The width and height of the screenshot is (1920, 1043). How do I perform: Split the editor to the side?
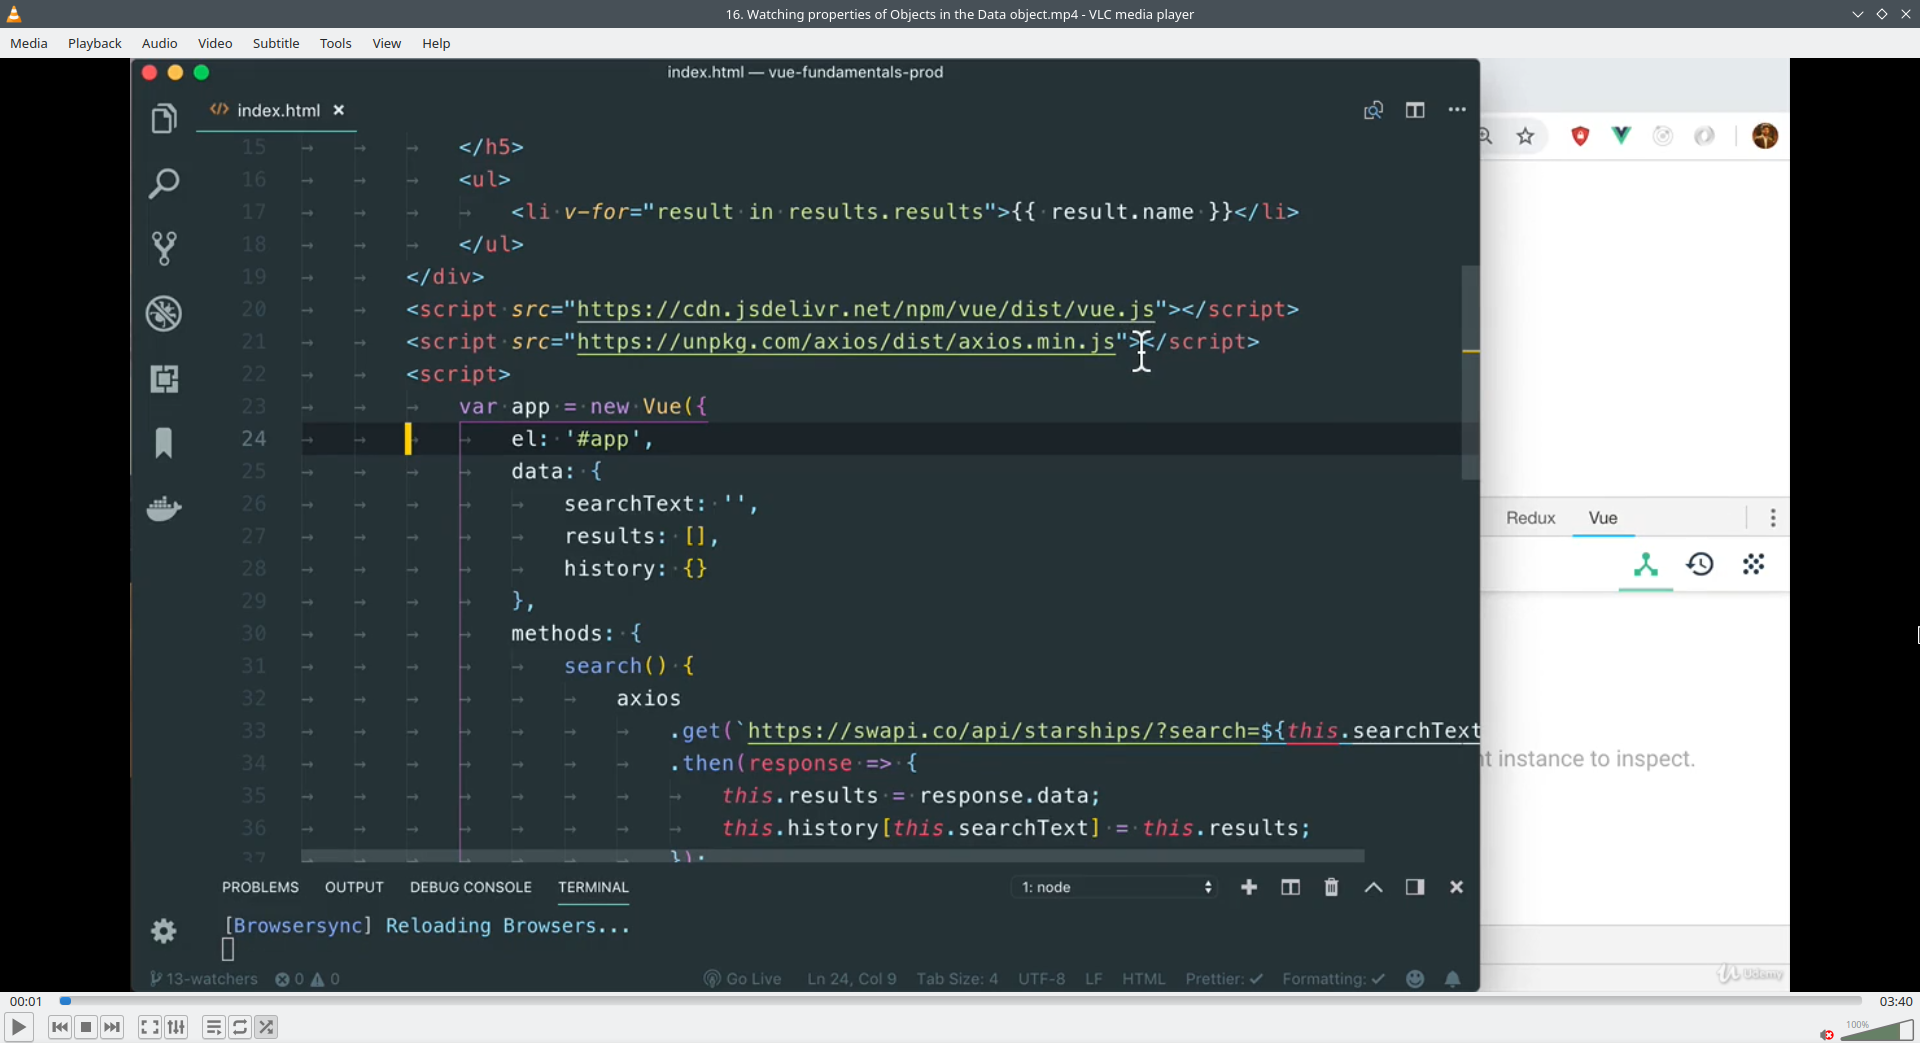(x=1415, y=110)
